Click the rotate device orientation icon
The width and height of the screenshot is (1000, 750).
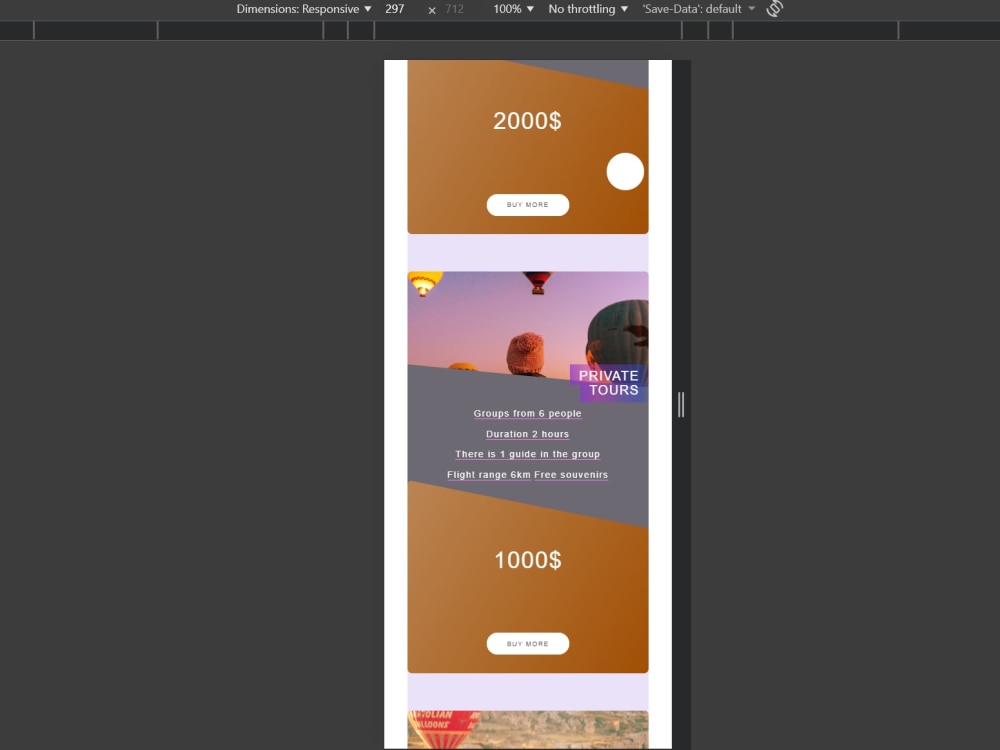point(774,9)
